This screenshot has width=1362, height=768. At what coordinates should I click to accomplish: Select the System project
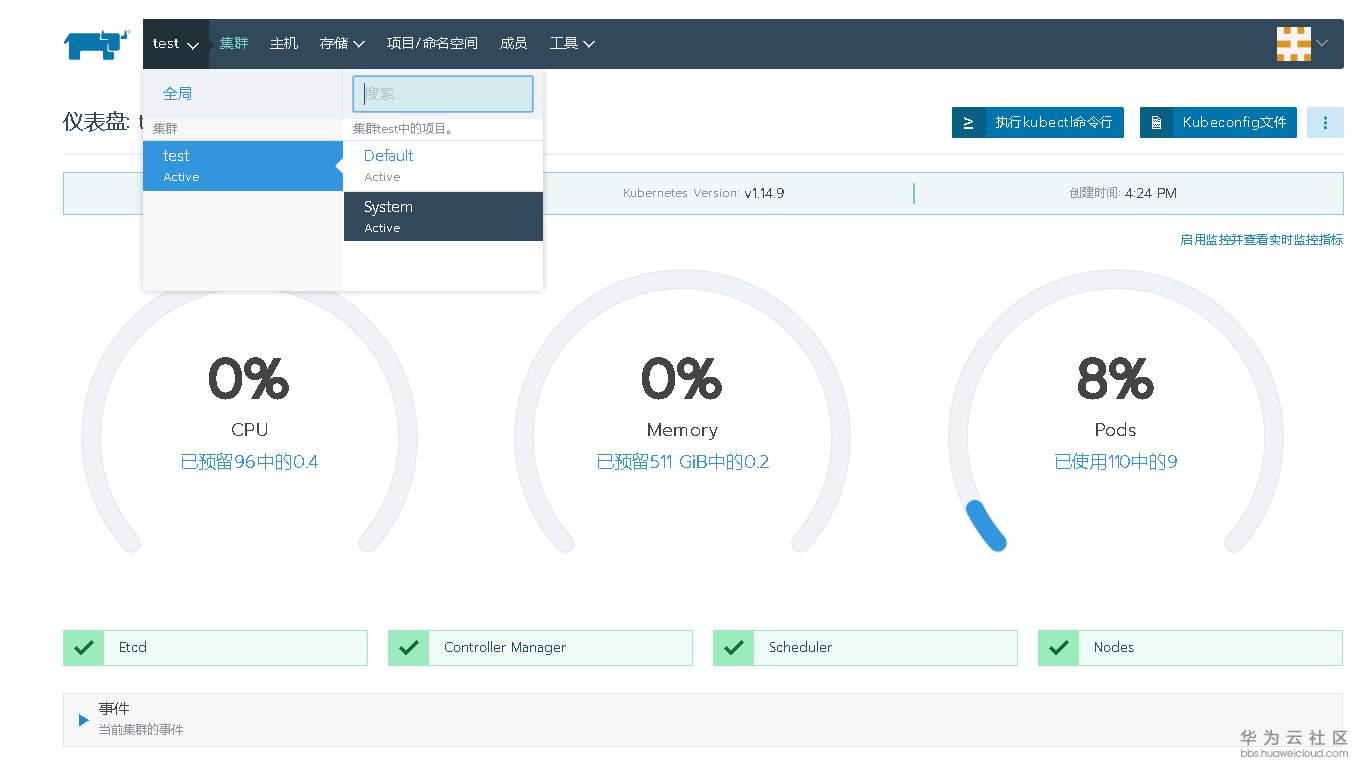443,217
